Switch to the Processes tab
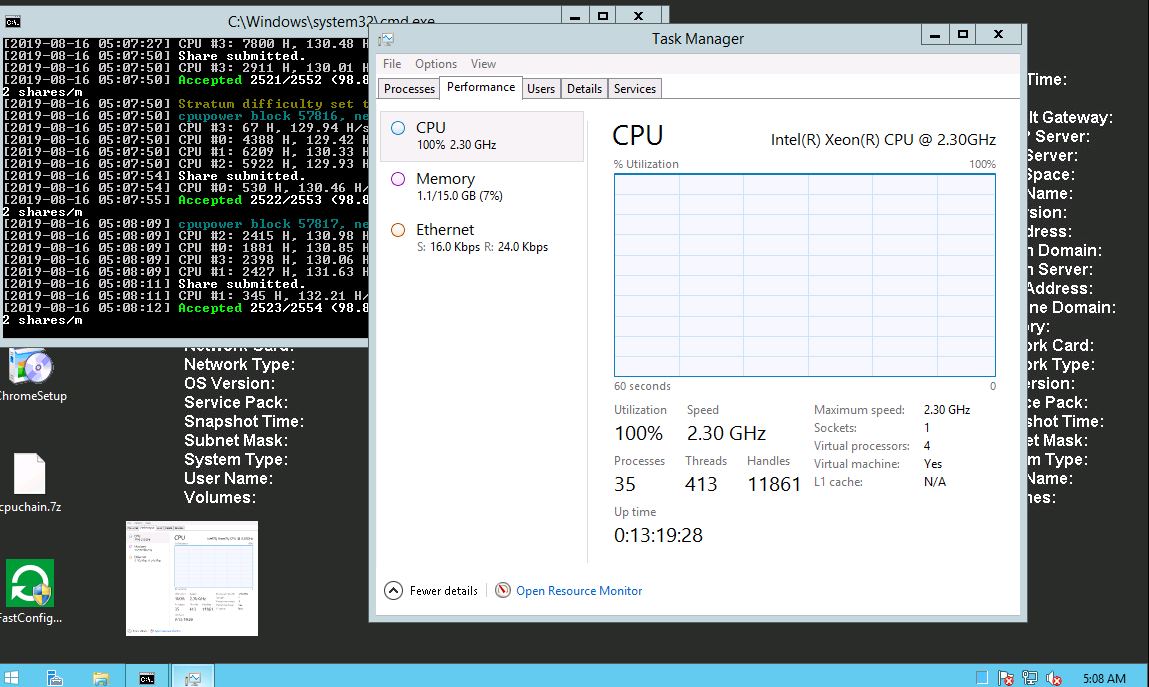This screenshot has height=687, width=1149. (x=409, y=89)
